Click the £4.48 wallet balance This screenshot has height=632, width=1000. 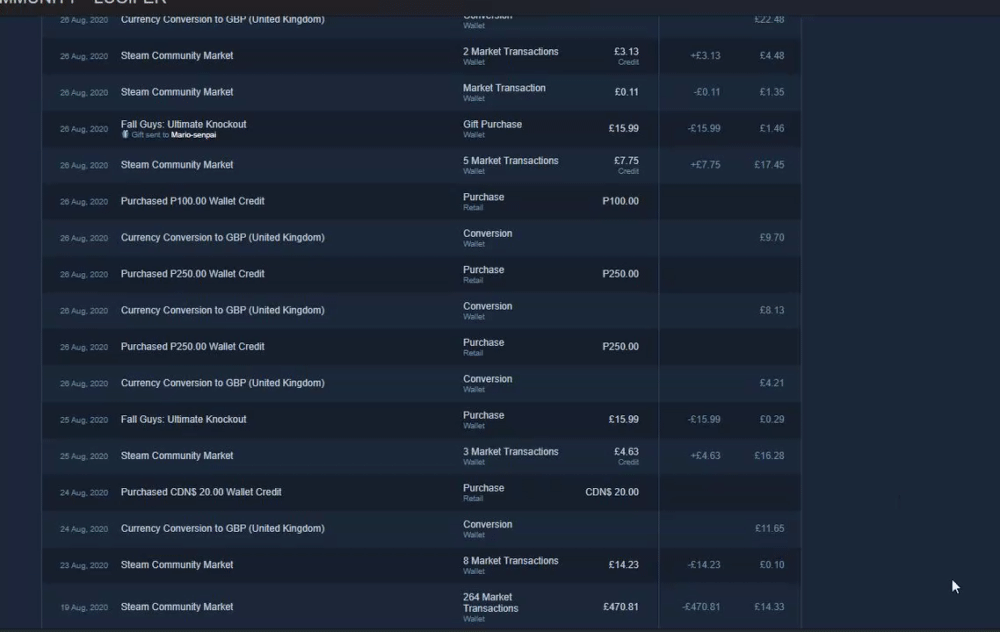772,55
